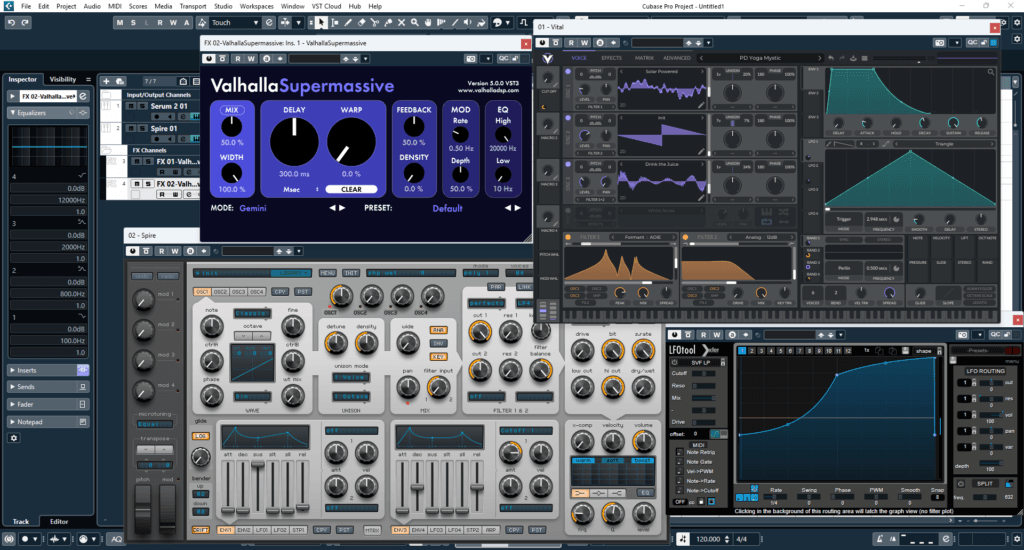Open the File menu
Image resolution: width=1024 pixels, height=550 pixels.
click(26, 6)
